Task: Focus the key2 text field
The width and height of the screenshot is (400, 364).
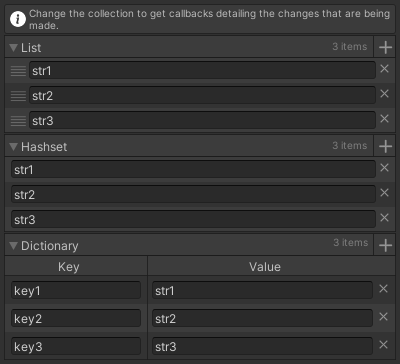Action: click(76, 318)
